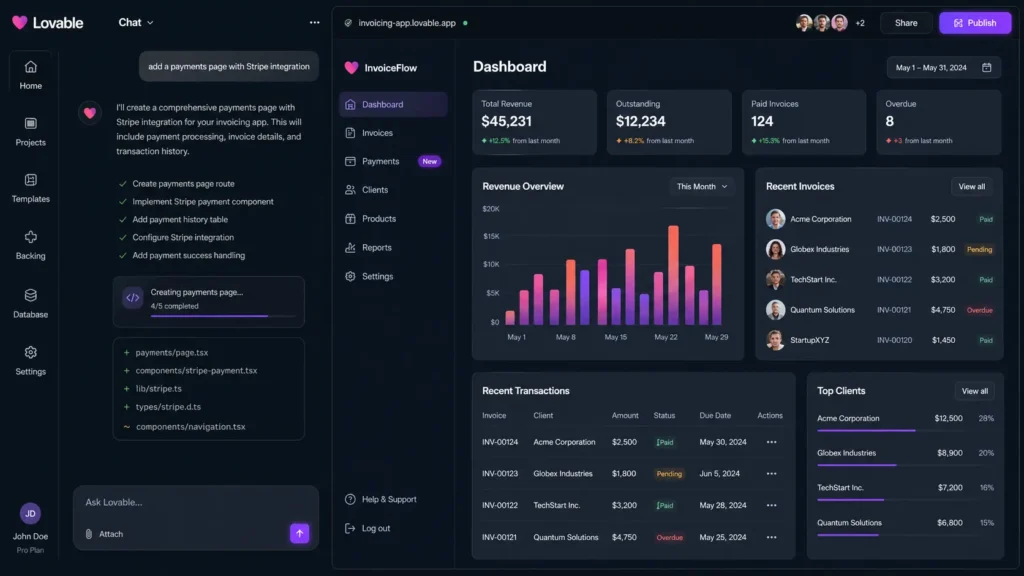
Task: Click the Lovable heart logo
Action: (18, 22)
